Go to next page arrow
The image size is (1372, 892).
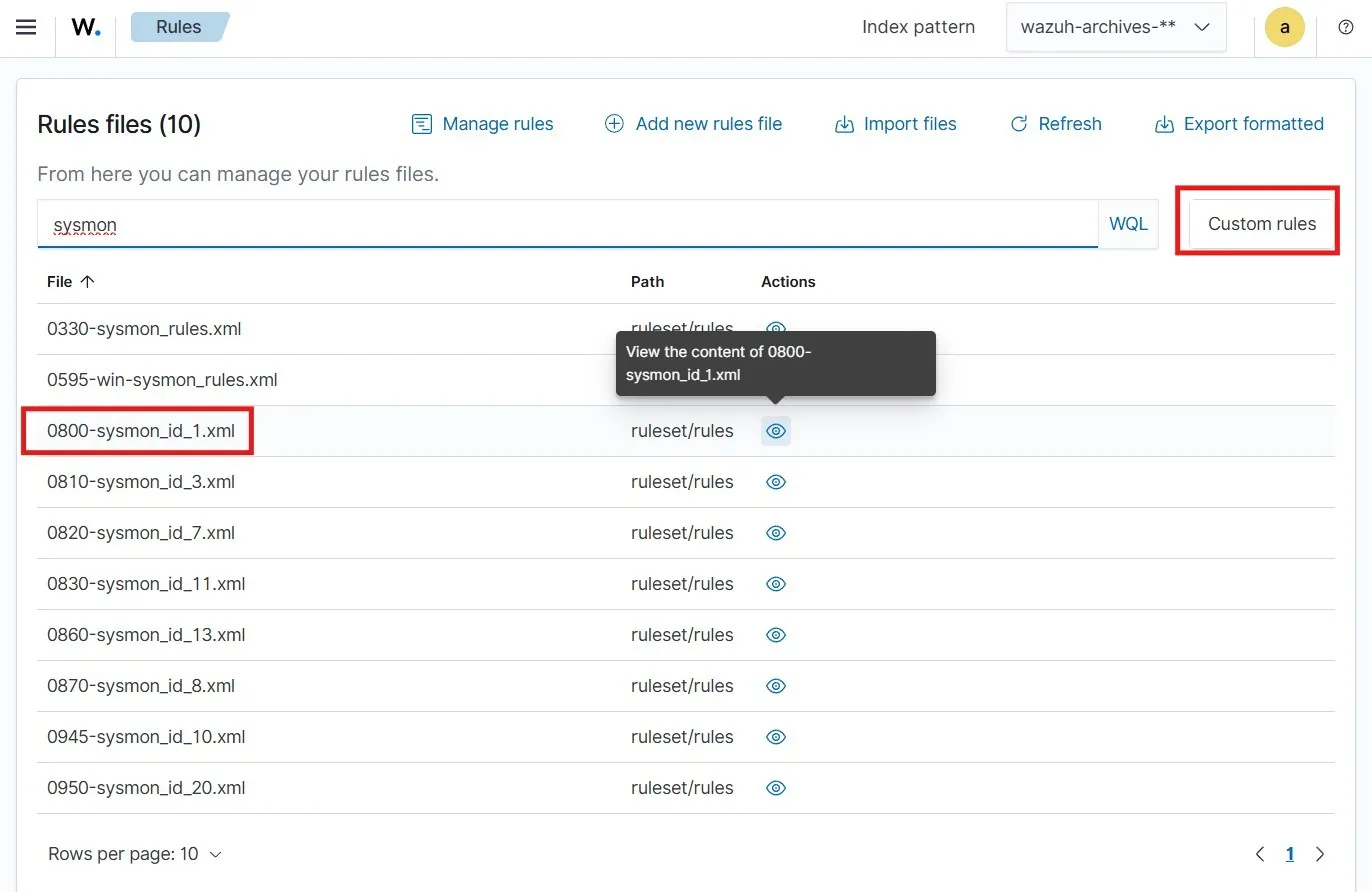pos(1320,854)
